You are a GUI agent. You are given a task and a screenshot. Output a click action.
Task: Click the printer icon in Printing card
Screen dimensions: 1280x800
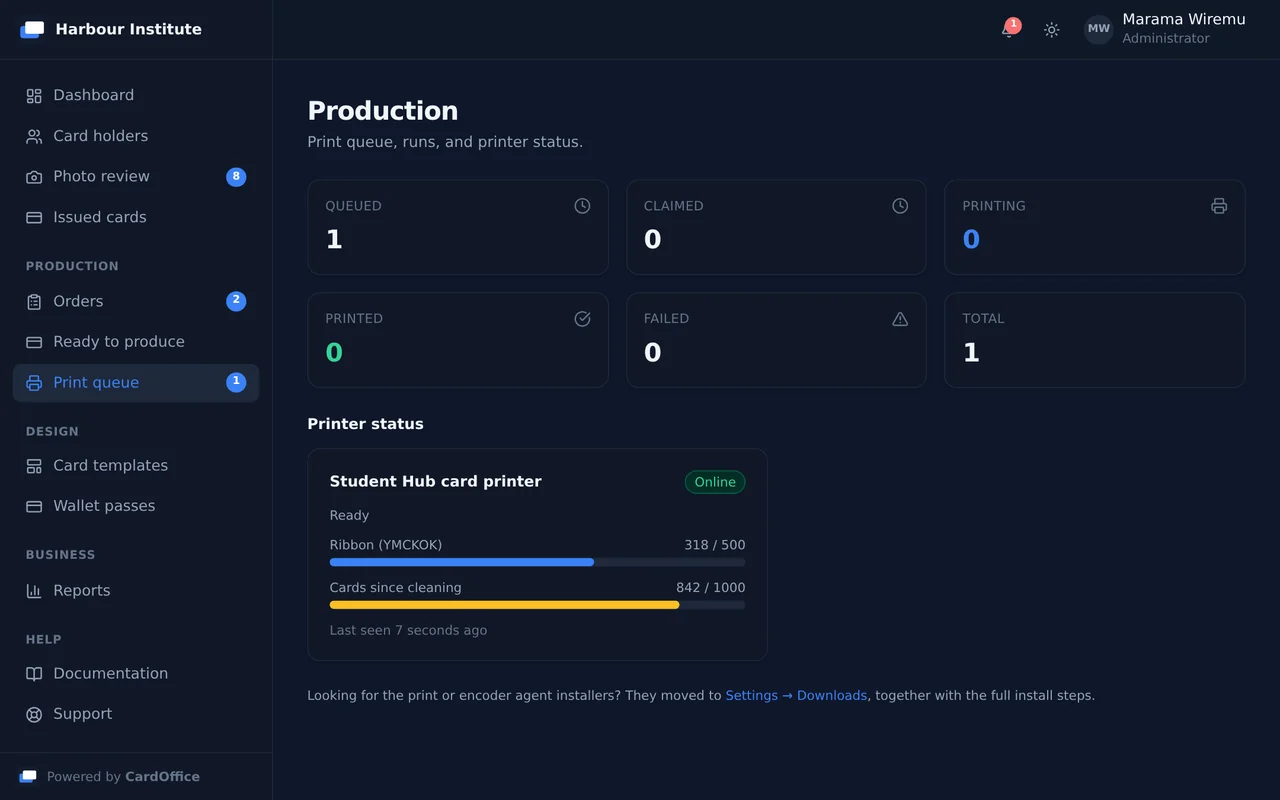[x=1218, y=206]
